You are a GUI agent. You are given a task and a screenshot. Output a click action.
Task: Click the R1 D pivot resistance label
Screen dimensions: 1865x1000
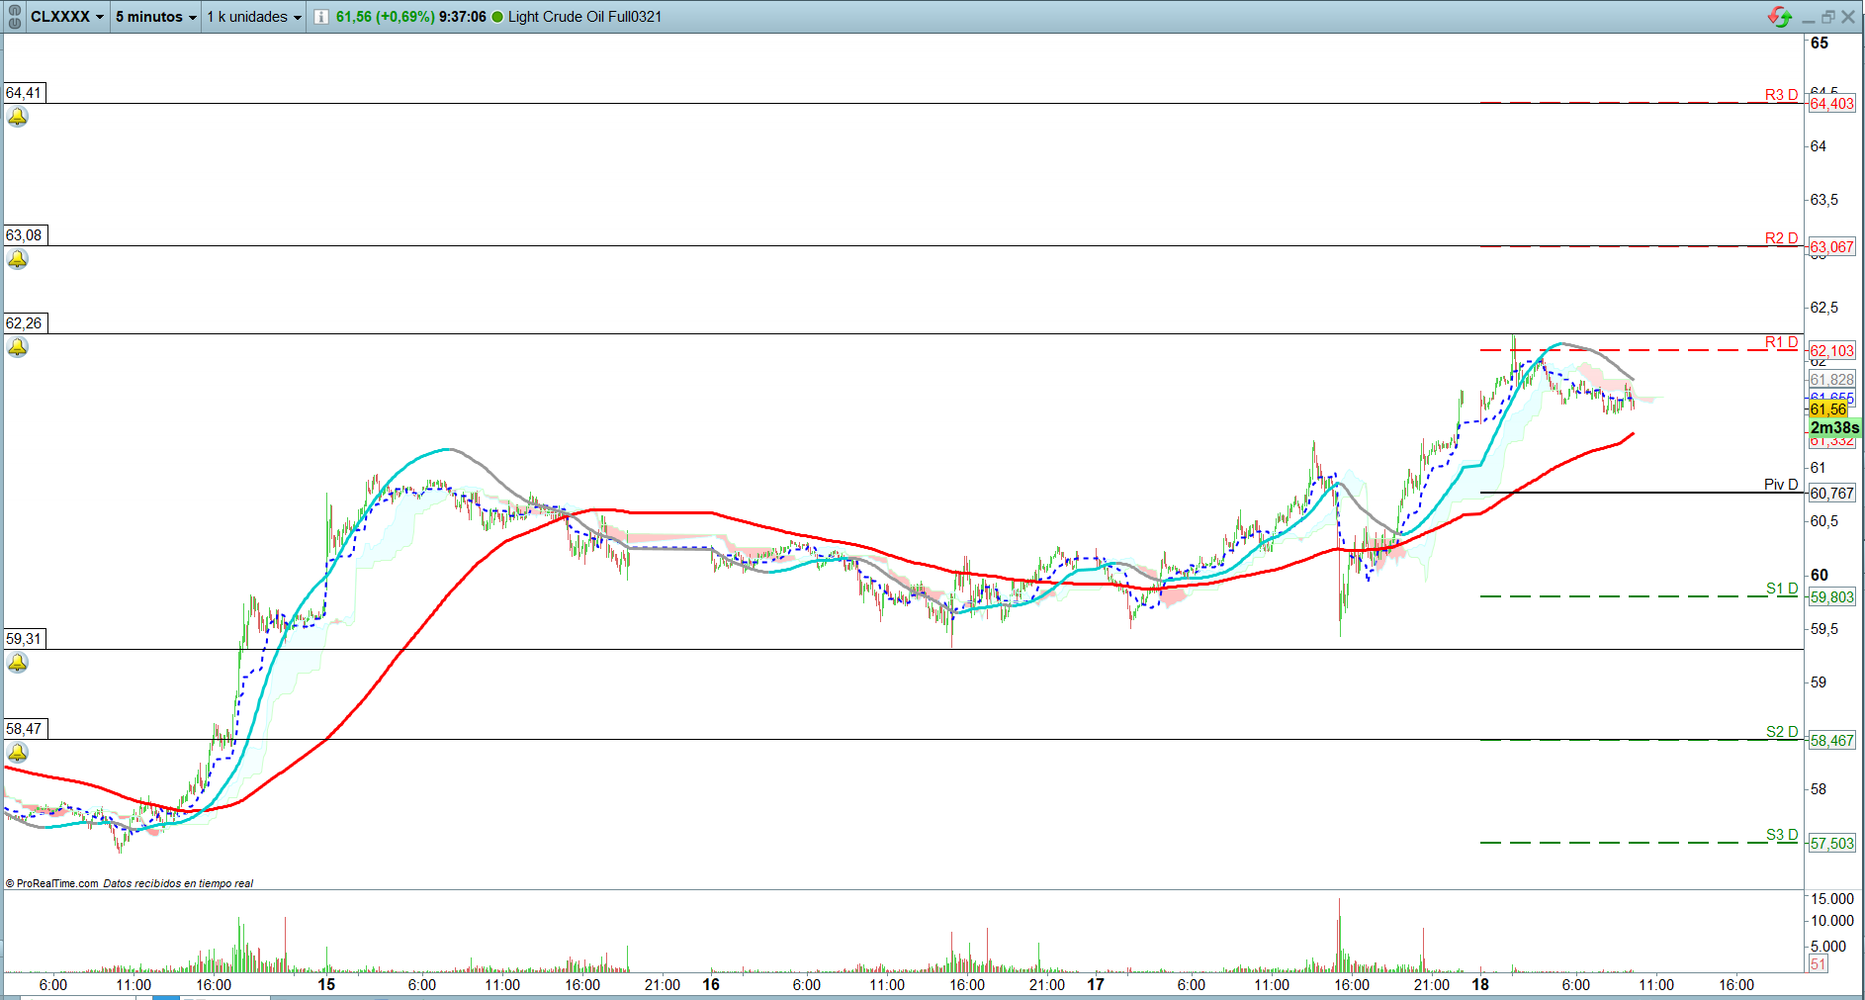coord(1780,342)
